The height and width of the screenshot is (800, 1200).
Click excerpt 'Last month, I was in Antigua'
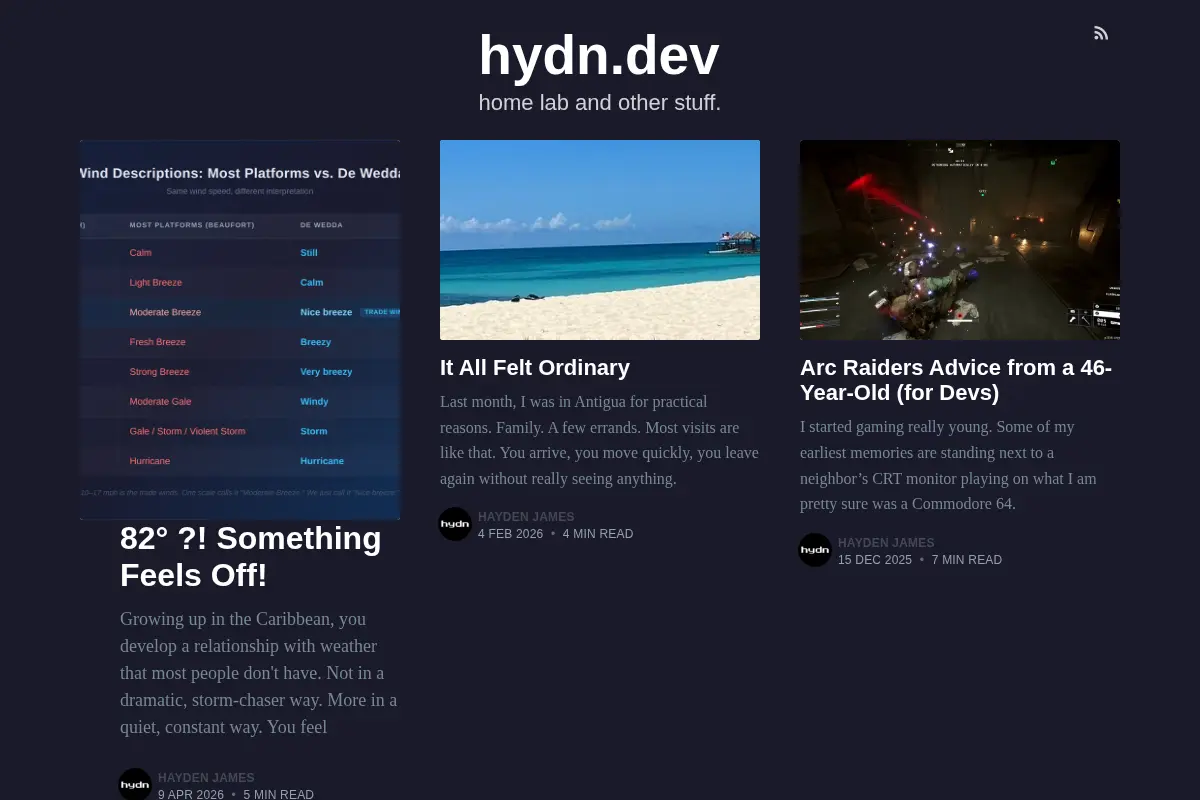(600, 440)
